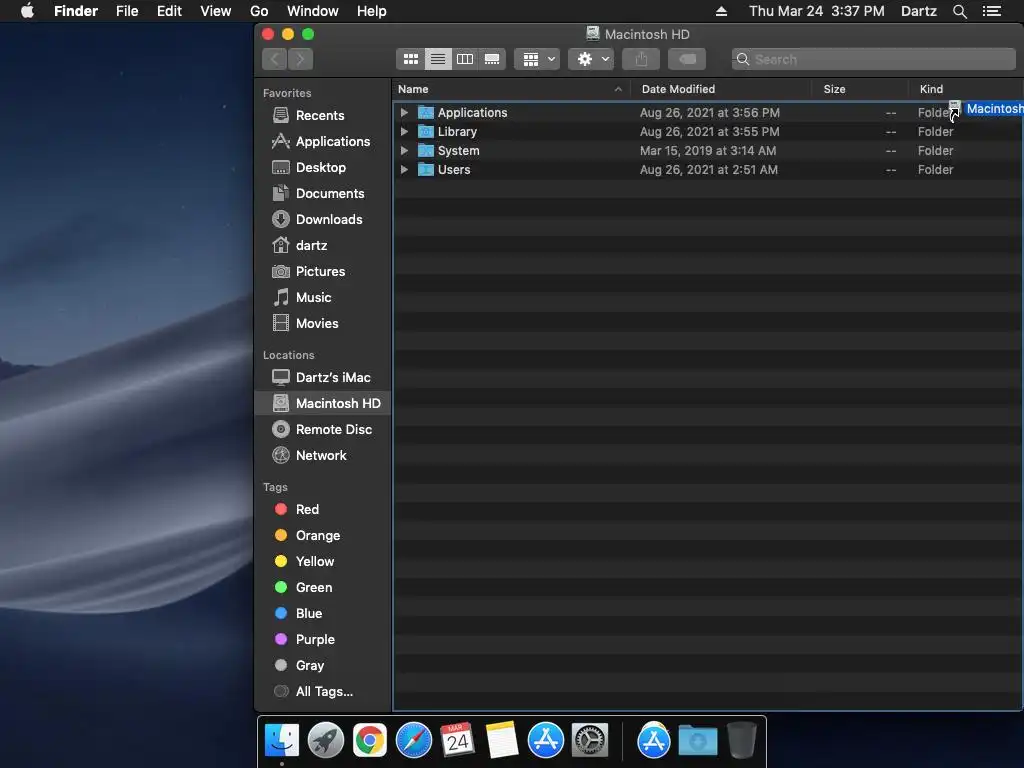The width and height of the screenshot is (1024, 768).
Task: Sort by the Kind column header
Action: tap(966, 89)
